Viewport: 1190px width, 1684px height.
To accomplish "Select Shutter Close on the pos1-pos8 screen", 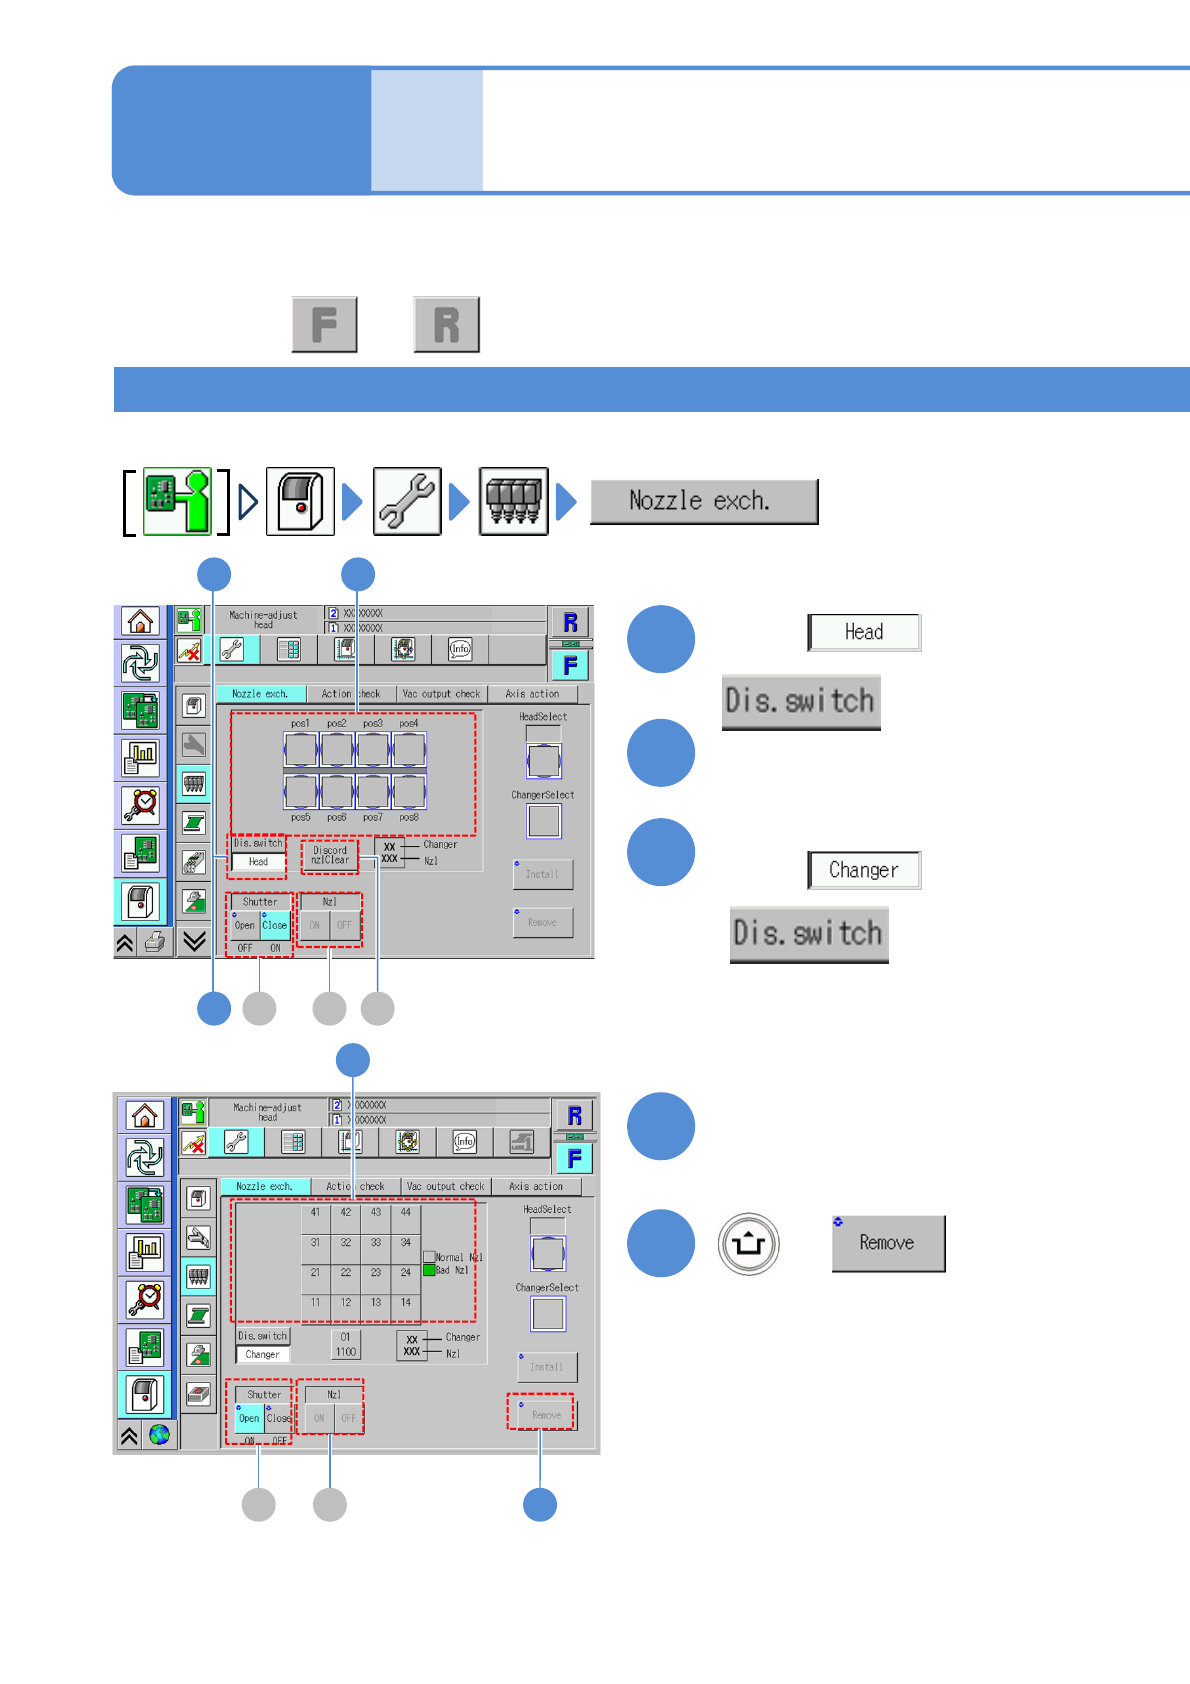I will pyautogui.click(x=275, y=925).
